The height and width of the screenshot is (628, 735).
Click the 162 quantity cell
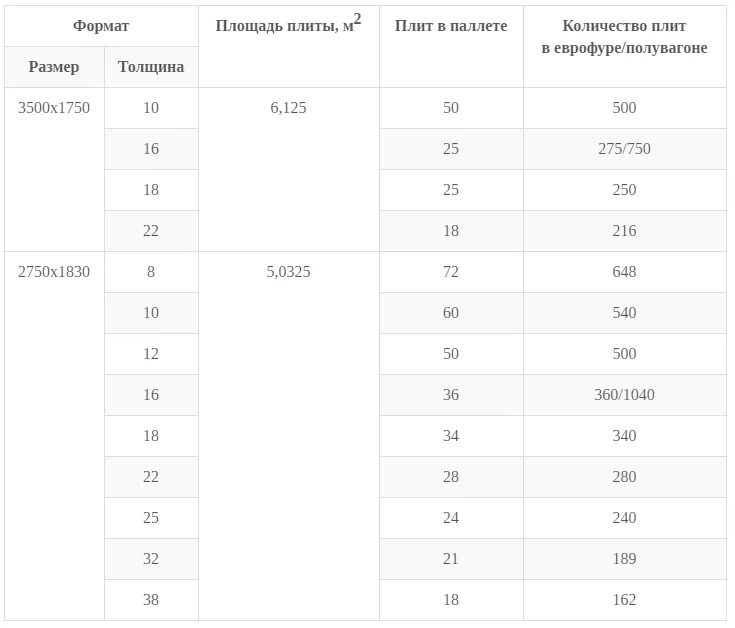[624, 600]
